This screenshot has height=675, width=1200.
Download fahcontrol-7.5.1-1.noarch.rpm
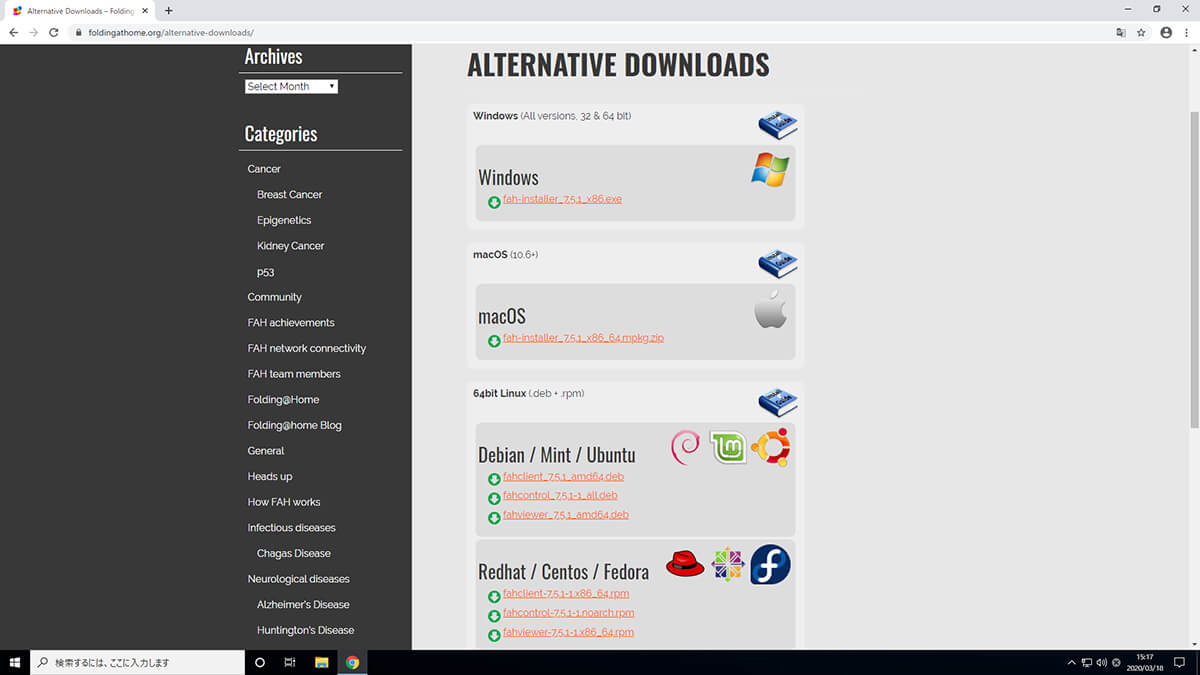click(568, 613)
